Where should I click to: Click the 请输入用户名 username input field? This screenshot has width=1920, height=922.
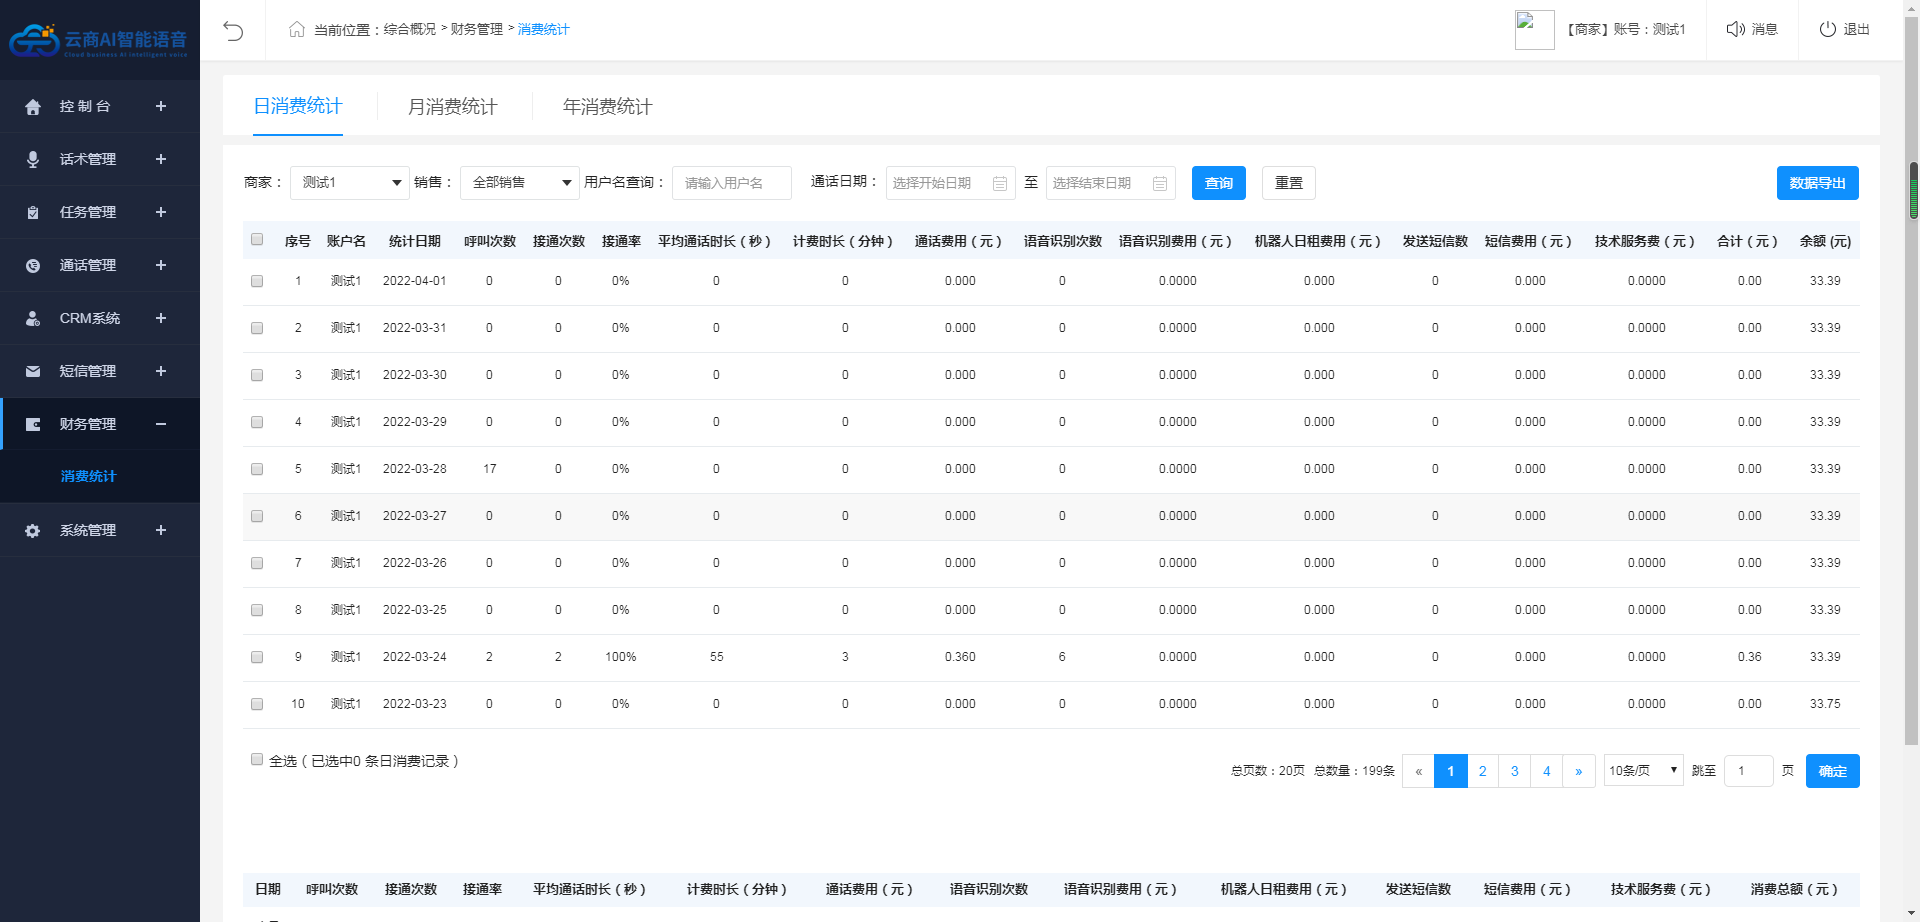point(731,183)
